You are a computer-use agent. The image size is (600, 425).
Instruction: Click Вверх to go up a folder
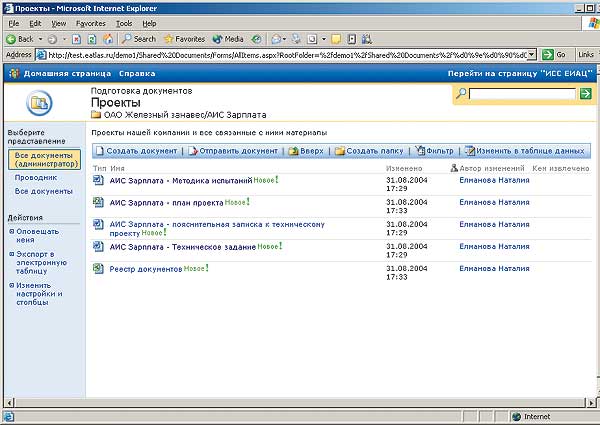tap(306, 151)
